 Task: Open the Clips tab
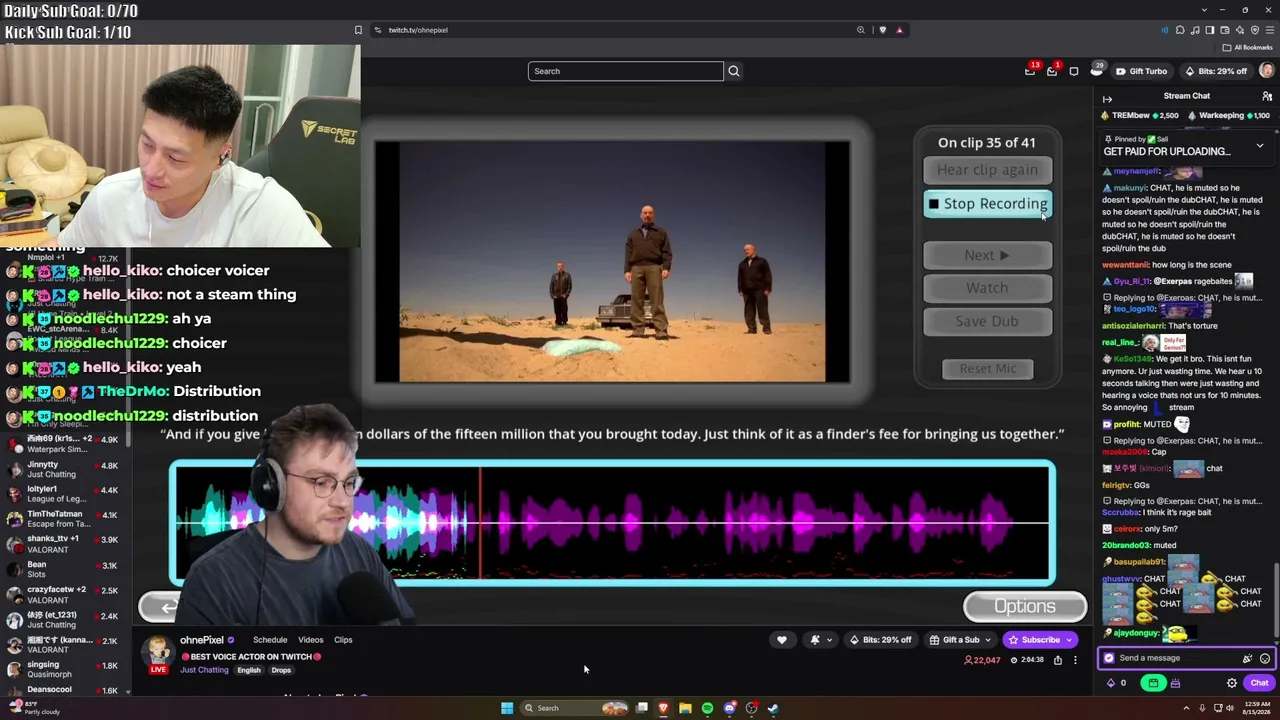(343, 640)
